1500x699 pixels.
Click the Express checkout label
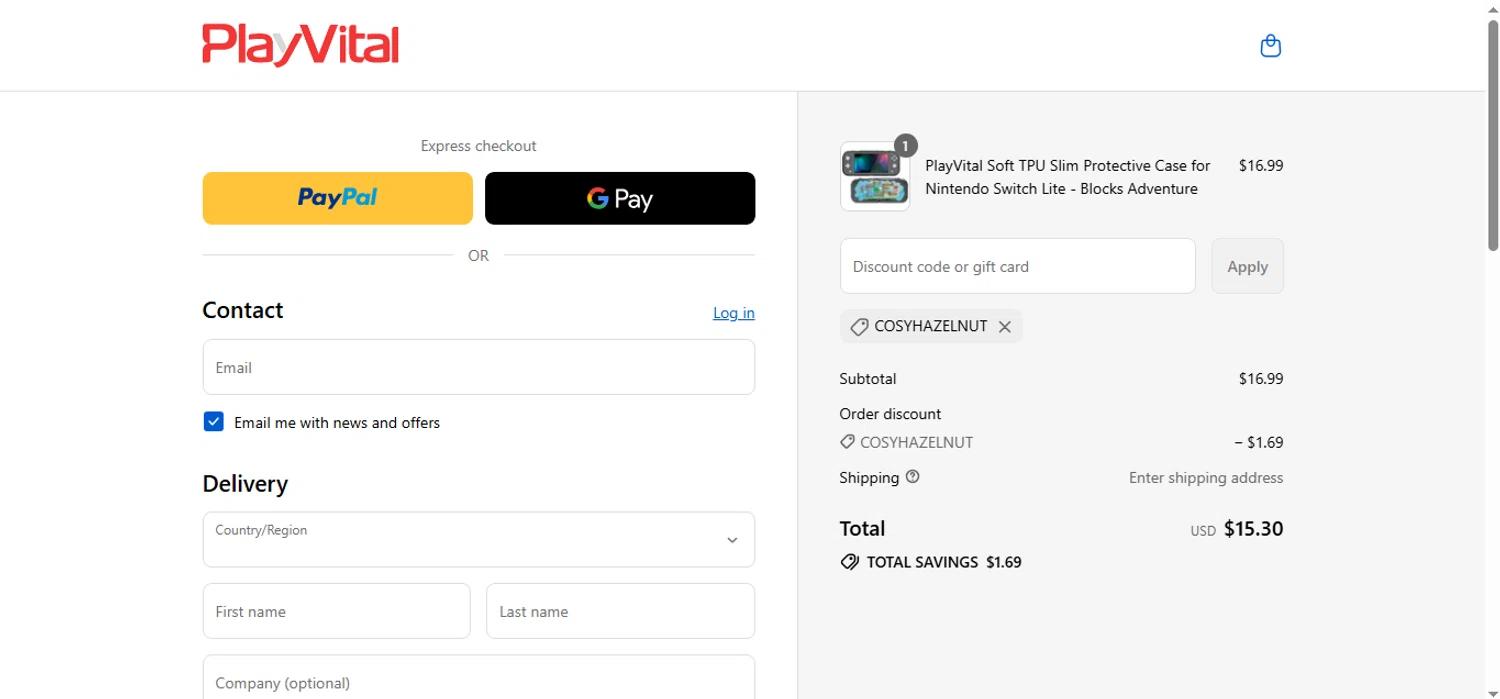(x=478, y=146)
